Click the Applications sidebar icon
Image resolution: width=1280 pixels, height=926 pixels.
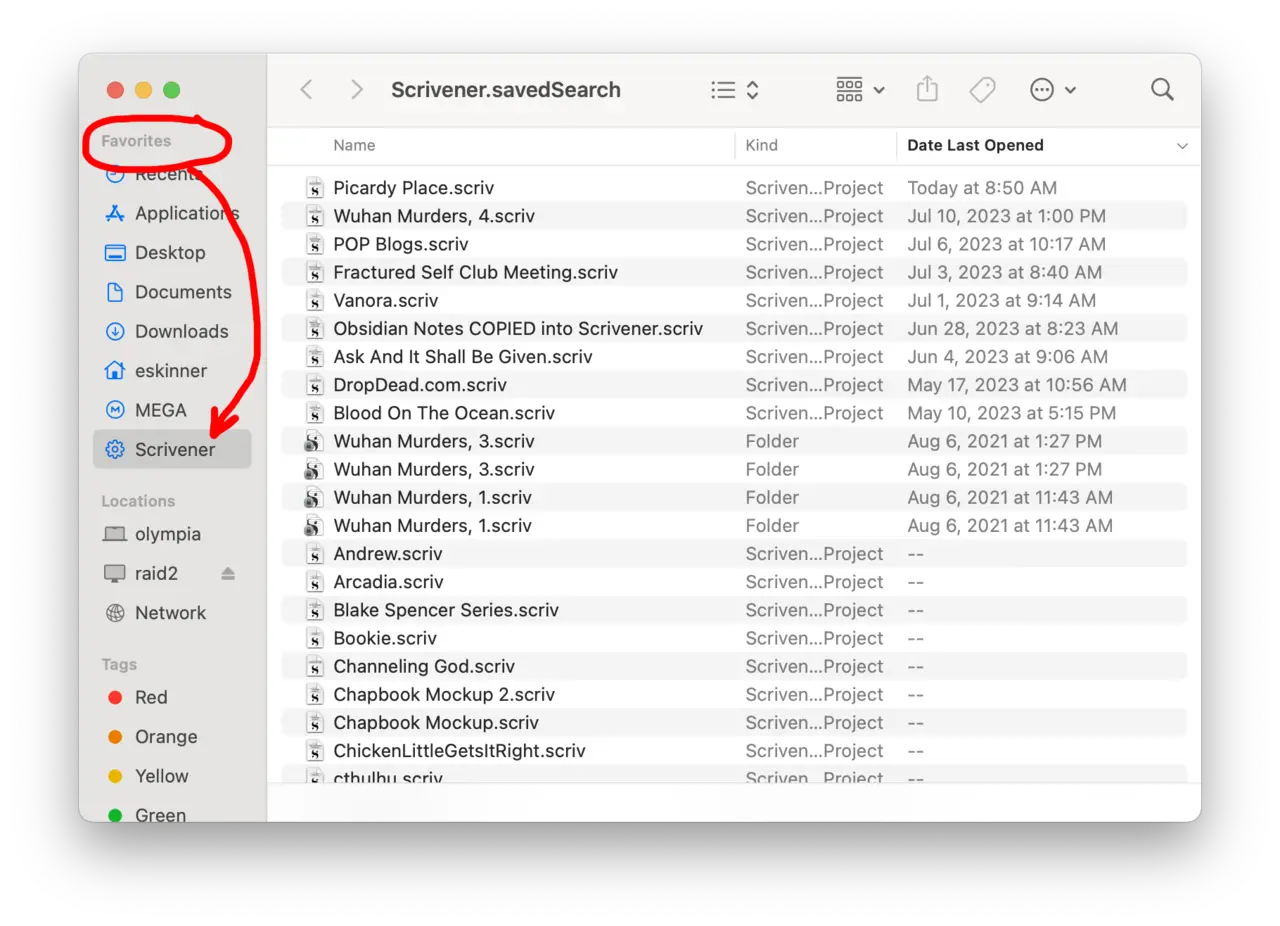coord(115,213)
